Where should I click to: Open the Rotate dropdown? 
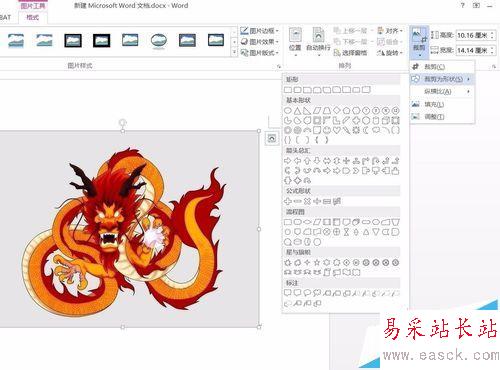(x=390, y=53)
